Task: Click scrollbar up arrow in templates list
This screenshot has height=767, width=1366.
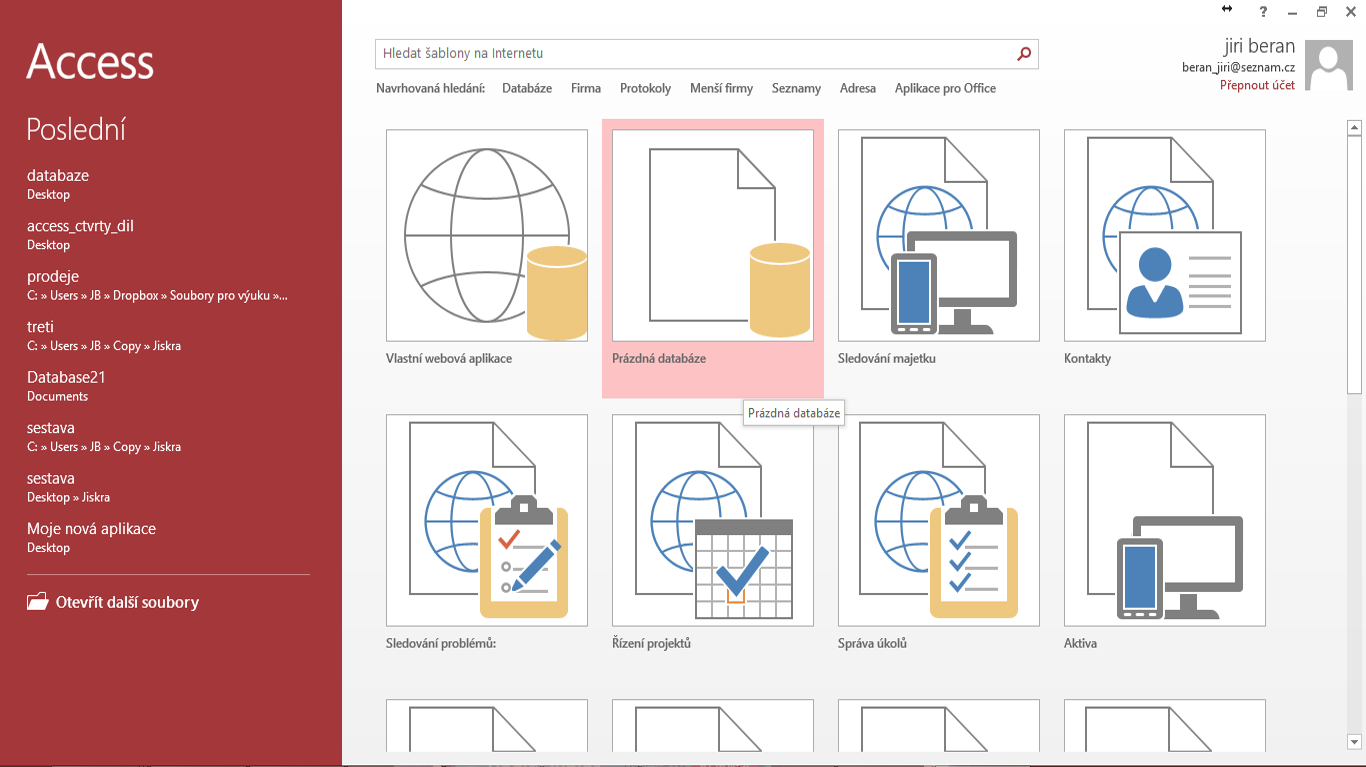Action: point(1354,127)
